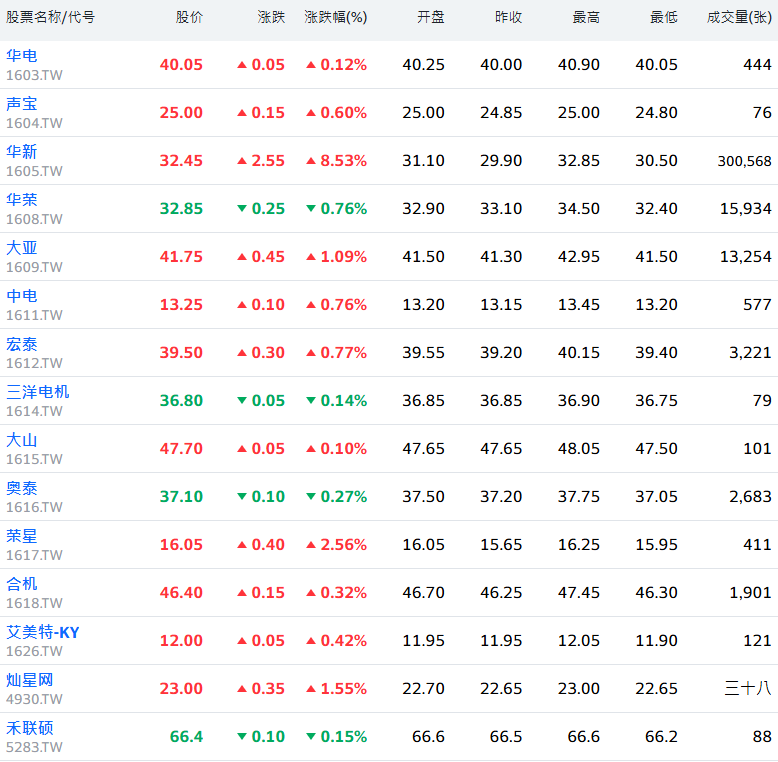Open 禾联硕 stock link
Image resolution: width=778 pixels, height=762 pixels.
(x=30, y=728)
